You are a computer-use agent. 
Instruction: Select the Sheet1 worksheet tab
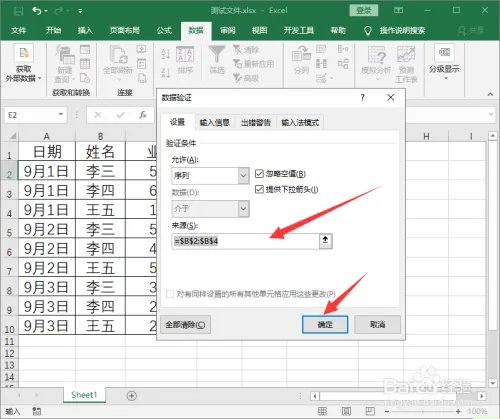click(x=84, y=395)
